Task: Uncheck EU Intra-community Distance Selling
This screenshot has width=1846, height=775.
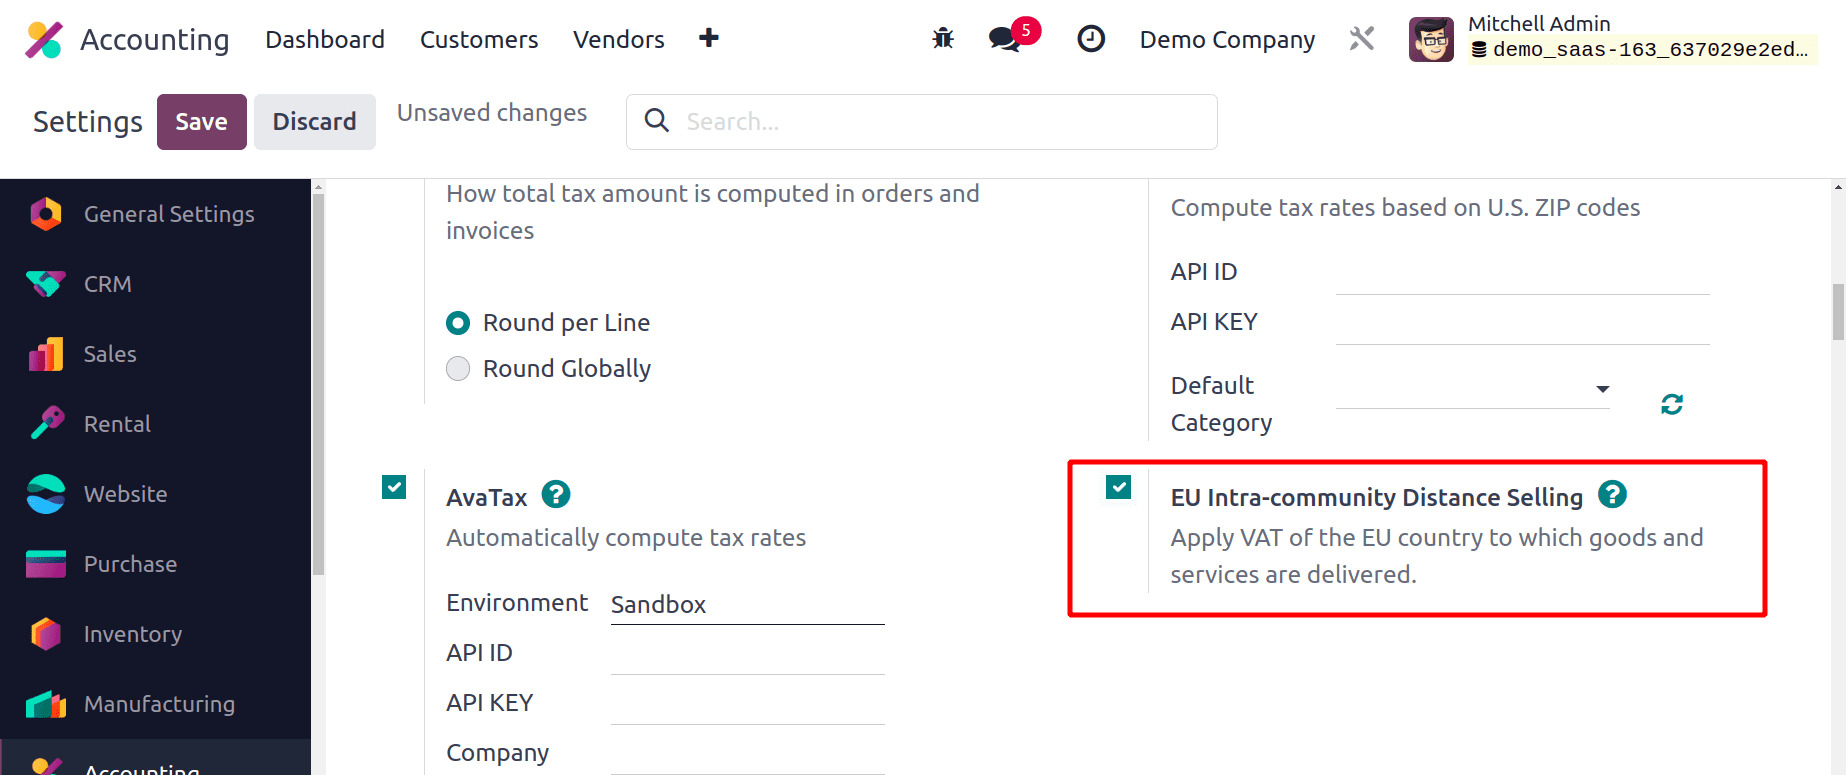Action: (x=1118, y=487)
